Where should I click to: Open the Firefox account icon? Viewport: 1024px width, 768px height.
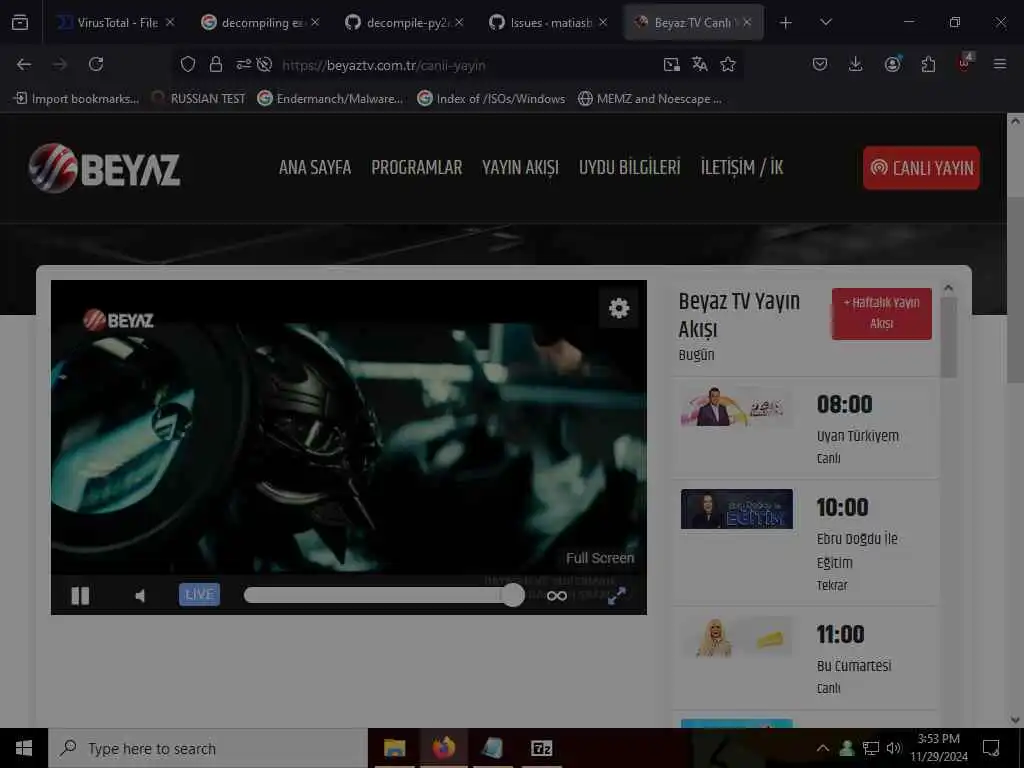point(892,64)
